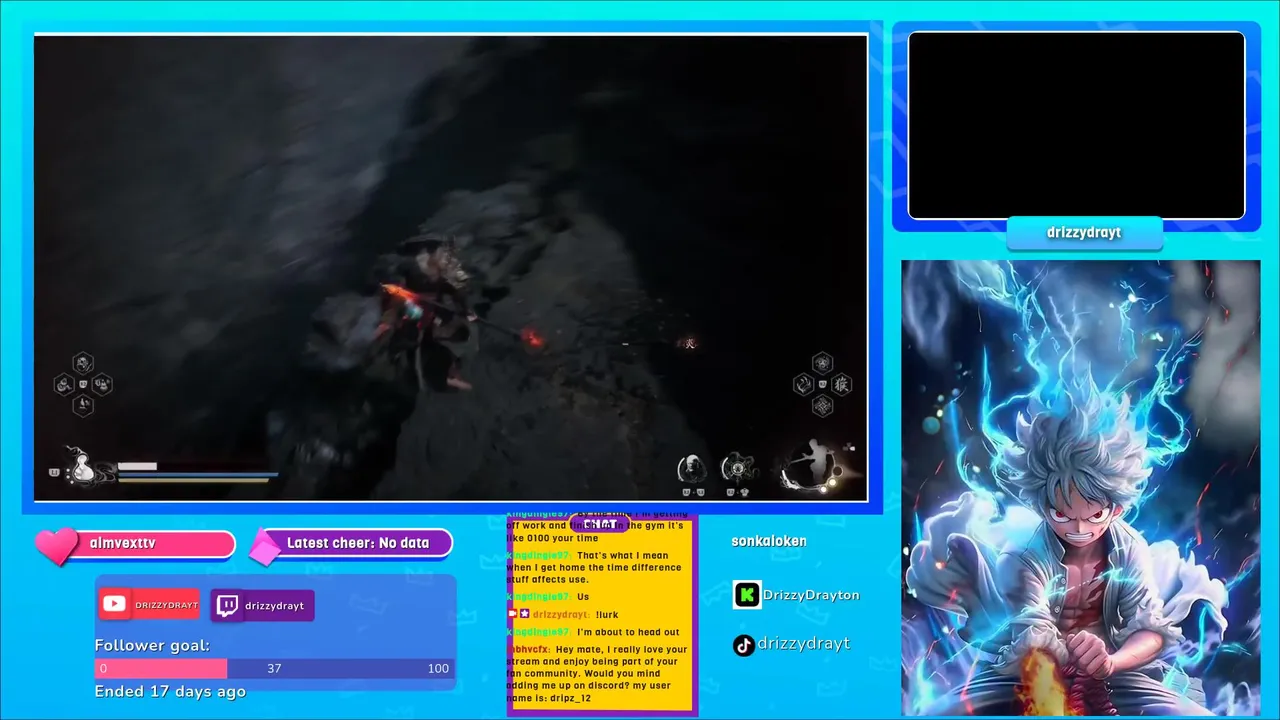Viewport: 1280px width, 720px height.
Task: Click the pink heart follower icon
Action: [x=56, y=545]
